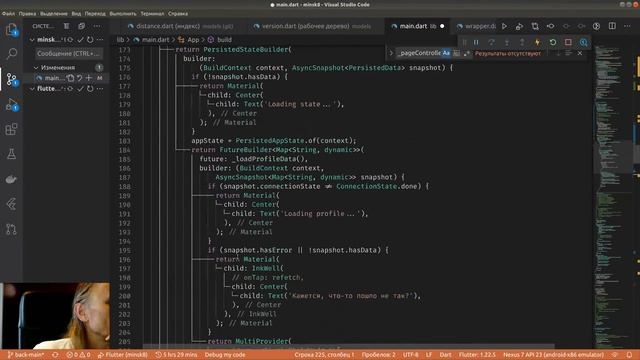The width and height of the screenshot is (640, 360).
Task: Commit the Flutte repository with the checkmark
Action: click(x=80, y=89)
